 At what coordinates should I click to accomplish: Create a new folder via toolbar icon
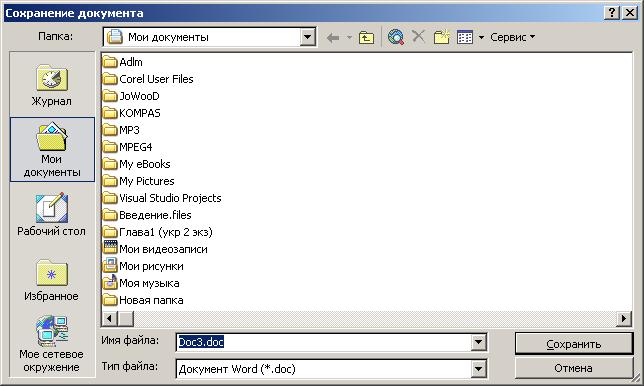(x=442, y=37)
